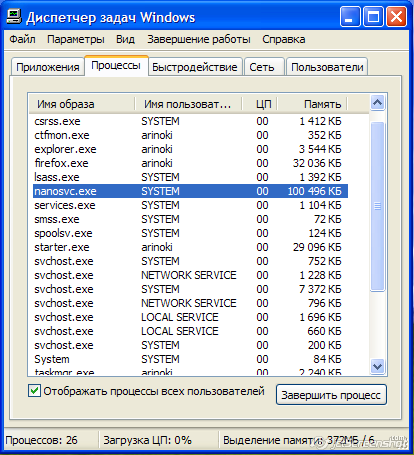Image resolution: width=414 pixels, height=455 pixels.
Task: Click the scrollbar up arrow
Action: pyautogui.click(x=377, y=103)
